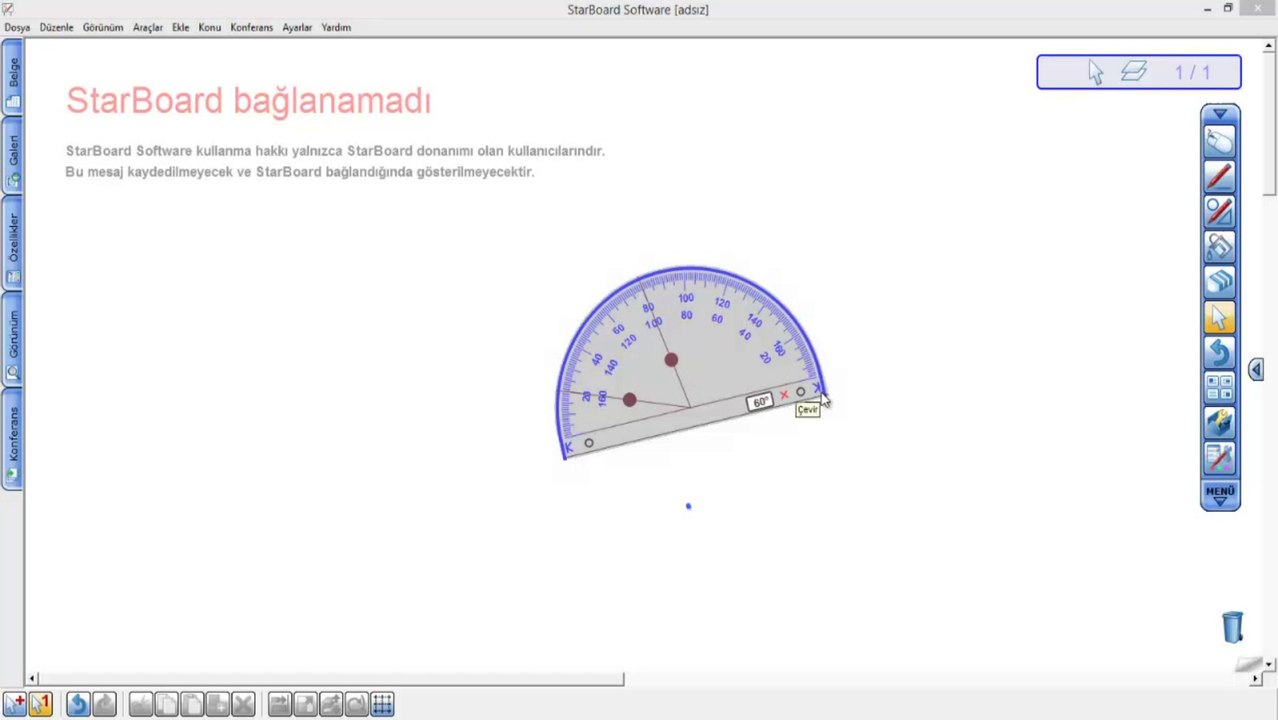The height and width of the screenshot is (720, 1278).
Task: Open the Ayarlar menu
Action: 297,27
